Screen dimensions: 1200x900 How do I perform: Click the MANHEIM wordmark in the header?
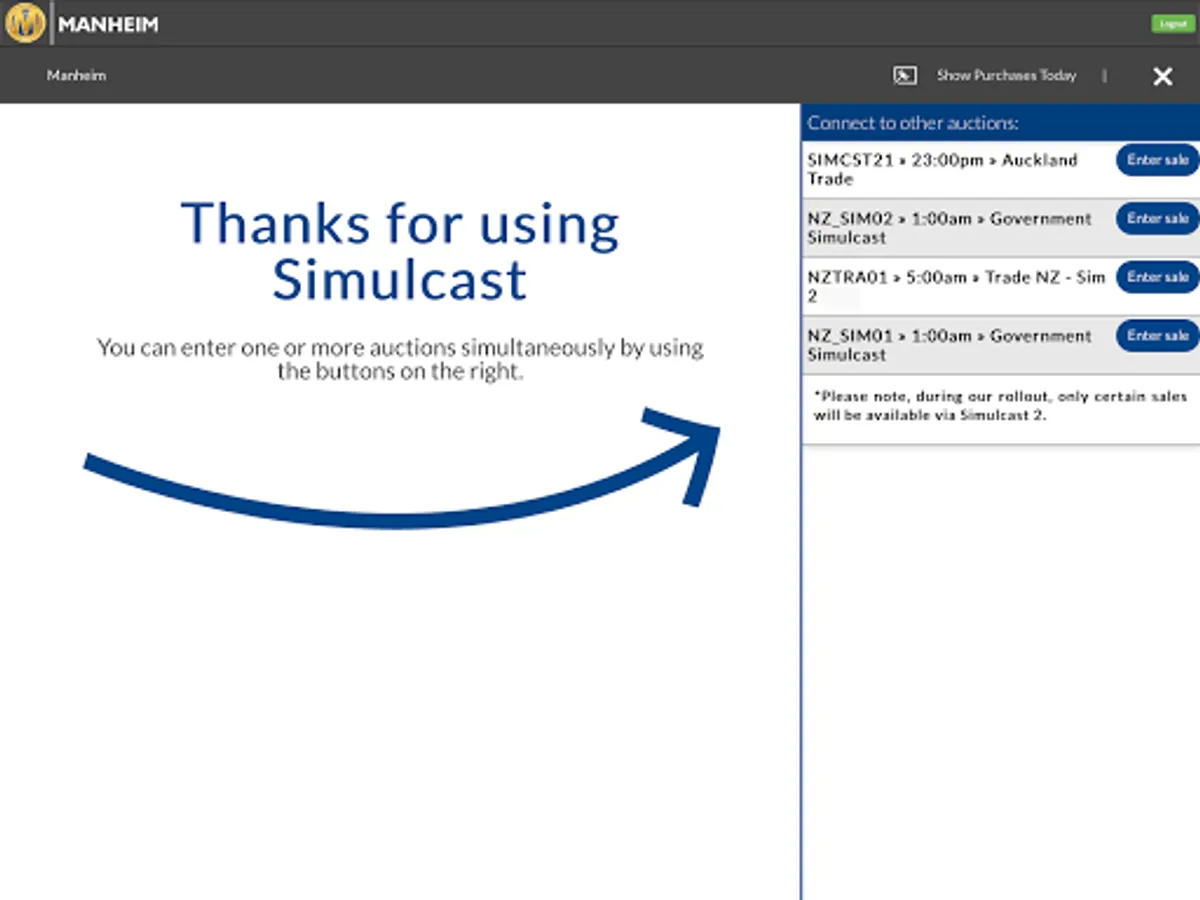tap(108, 25)
